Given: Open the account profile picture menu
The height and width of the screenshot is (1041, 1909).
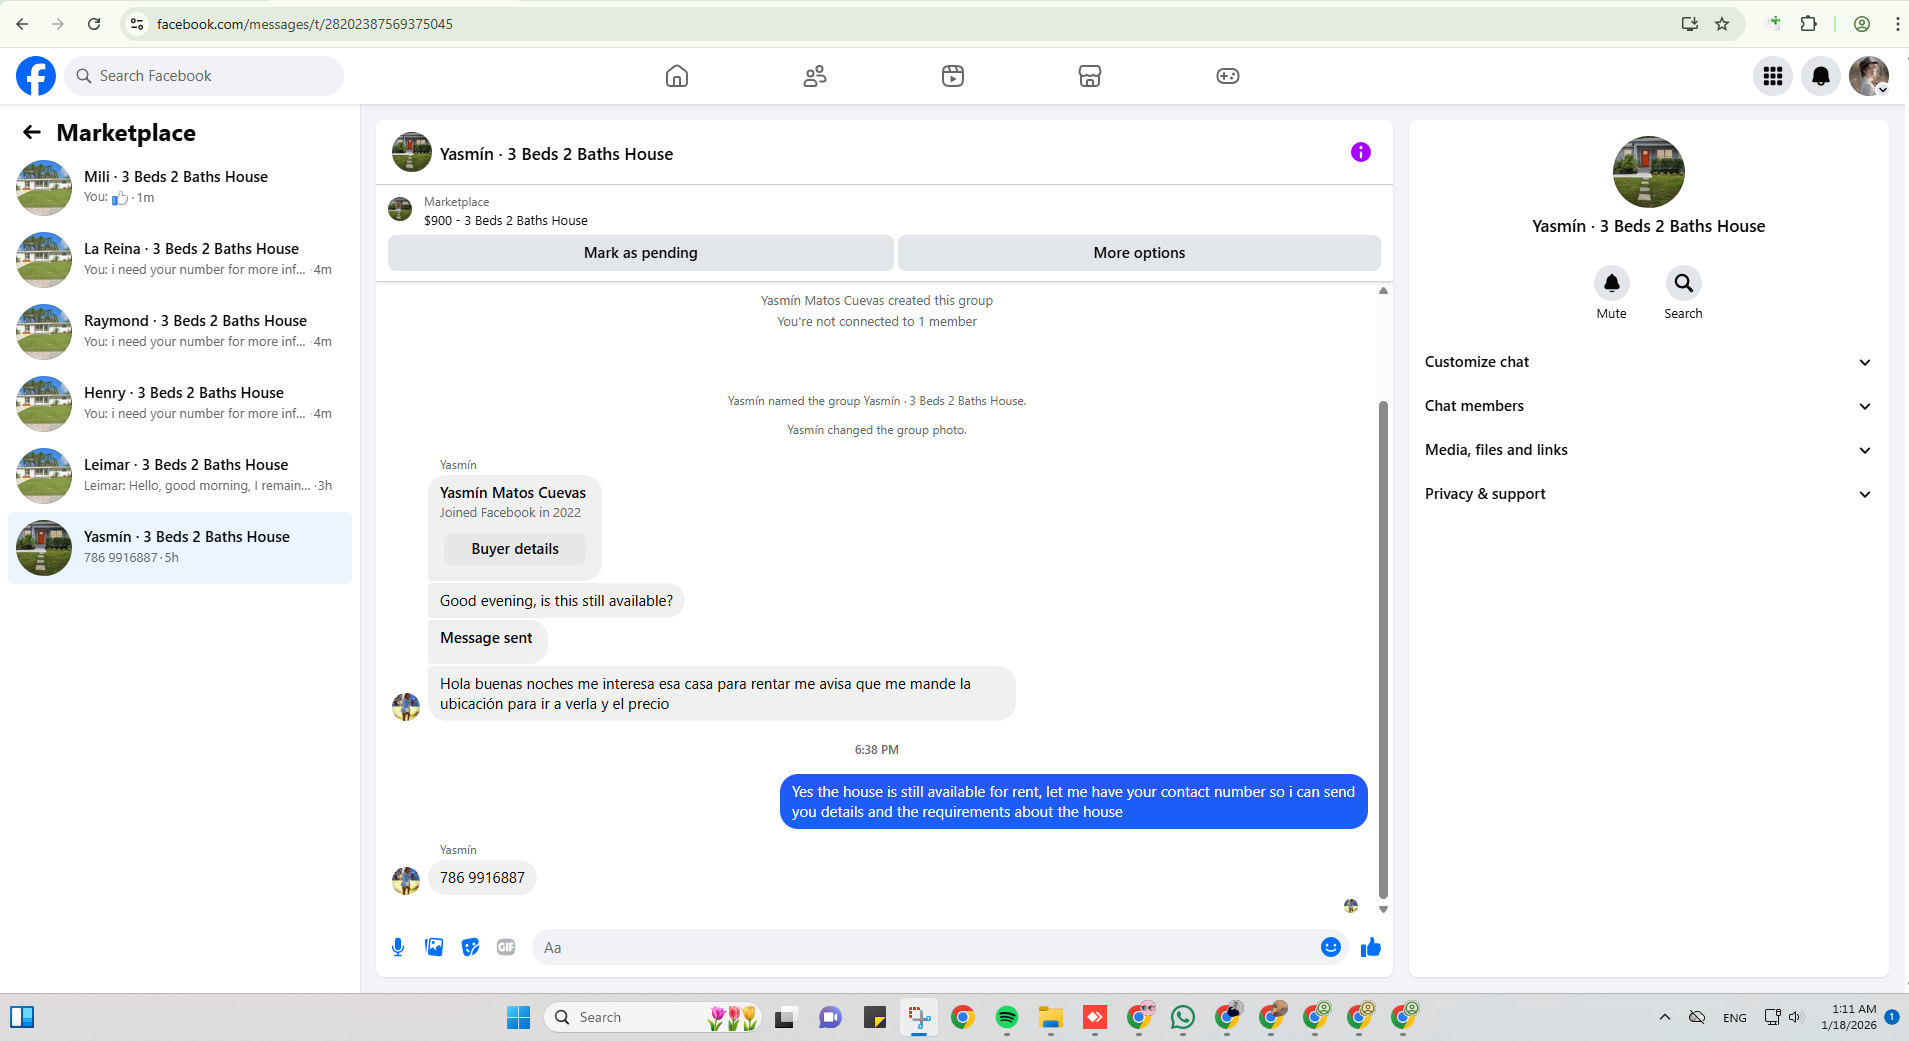Looking at the screenshot, I should point(1869,76).
